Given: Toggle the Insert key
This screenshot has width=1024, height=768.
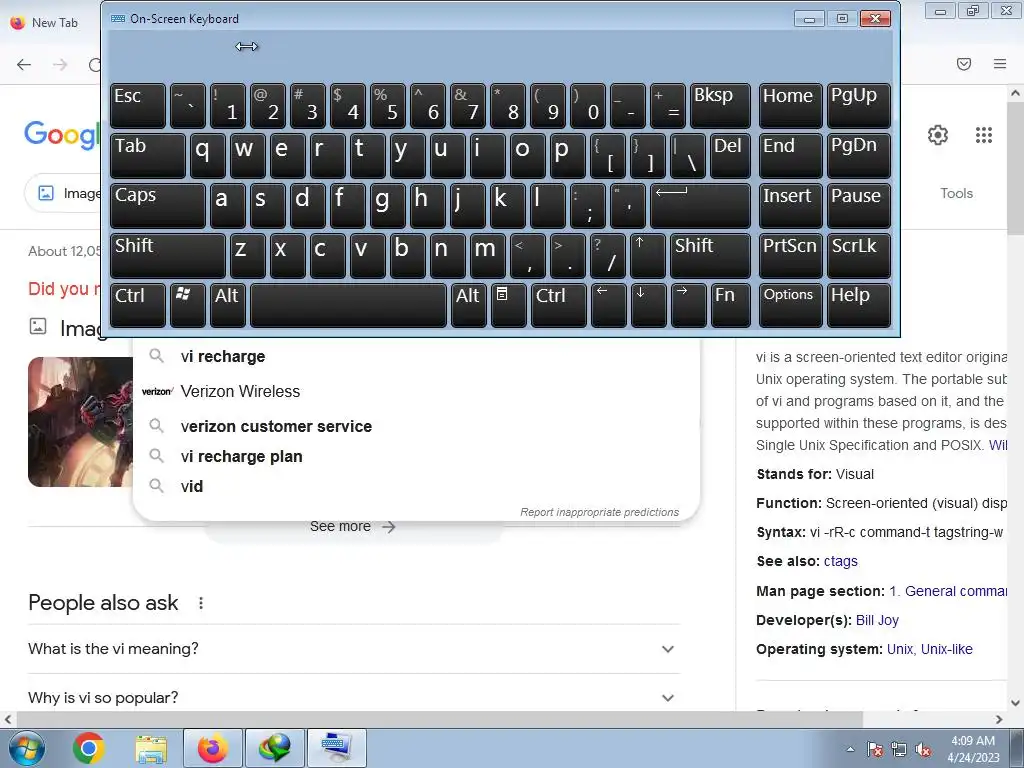Looking at the screenshot, I should click(x=791, y=206).
